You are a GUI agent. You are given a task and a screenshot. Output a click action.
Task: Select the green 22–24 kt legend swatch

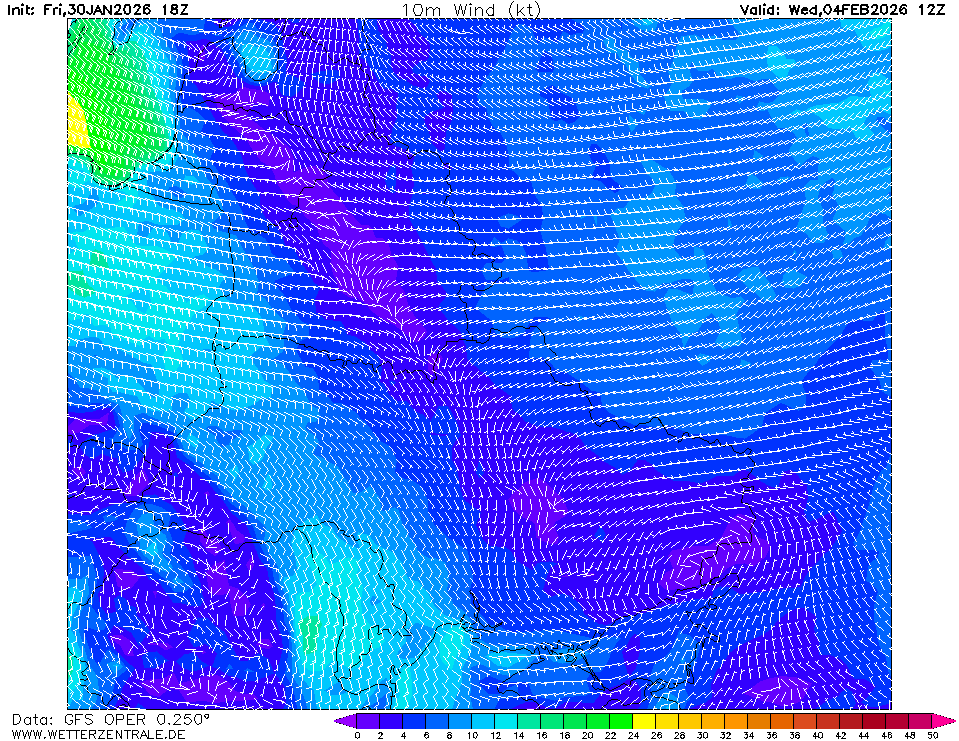tap(621, 720)
